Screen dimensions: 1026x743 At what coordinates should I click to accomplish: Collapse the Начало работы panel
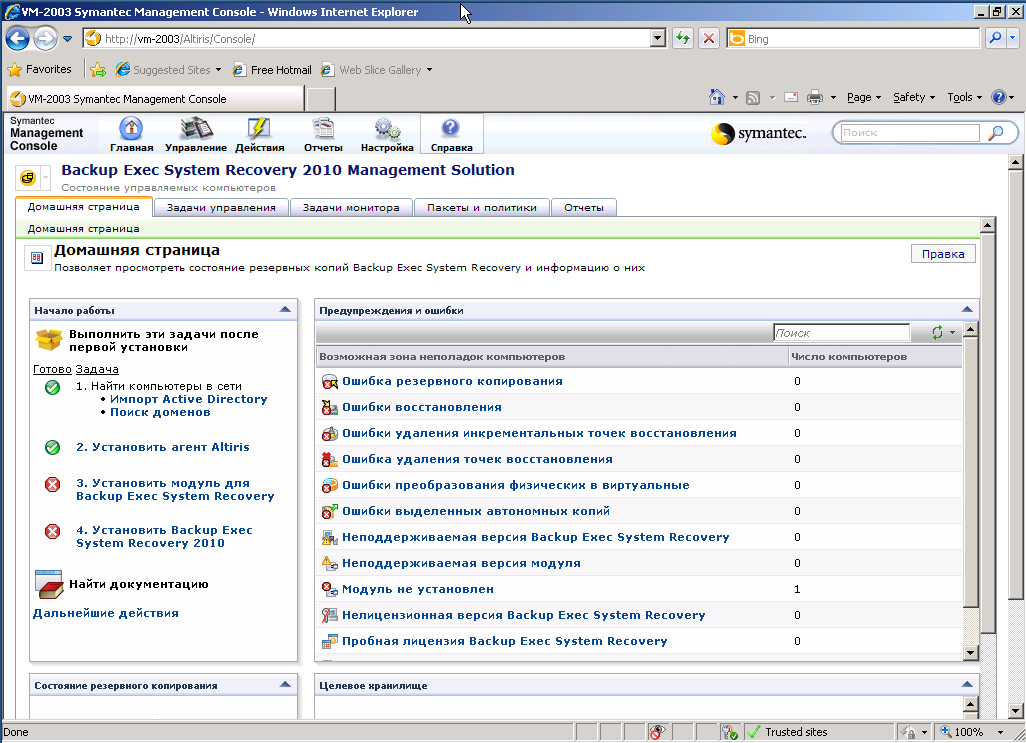pyautogui.click(x=285, y=310)
